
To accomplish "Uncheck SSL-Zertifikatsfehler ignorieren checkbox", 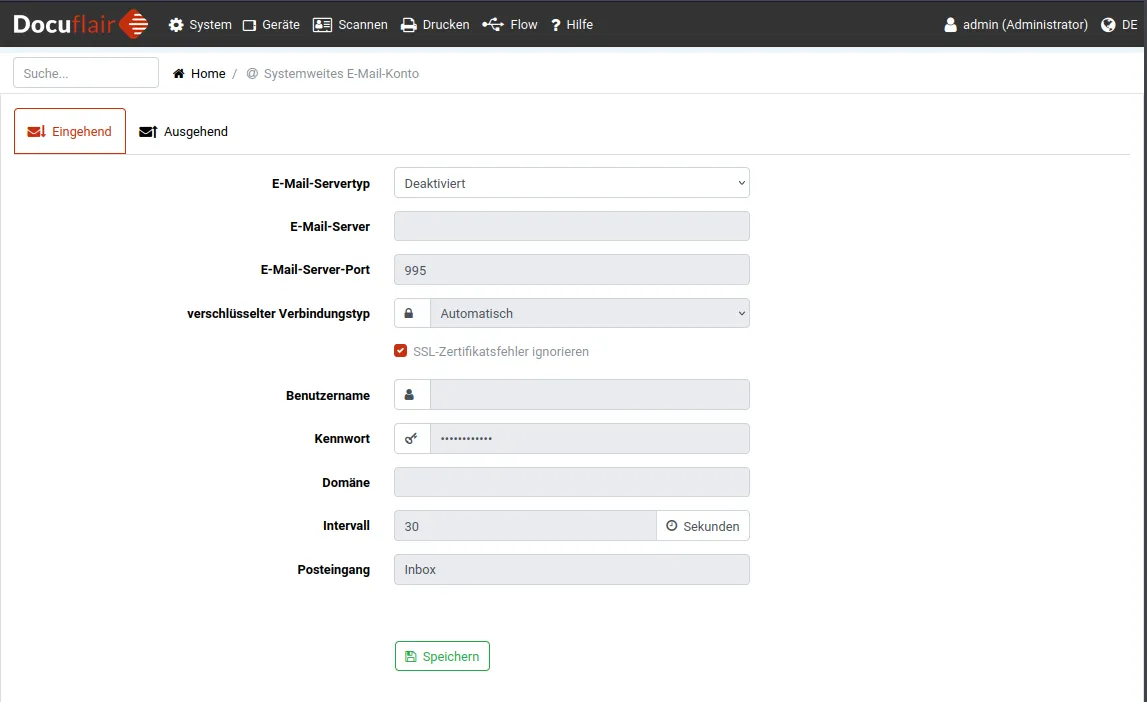I will click(401, 351).
